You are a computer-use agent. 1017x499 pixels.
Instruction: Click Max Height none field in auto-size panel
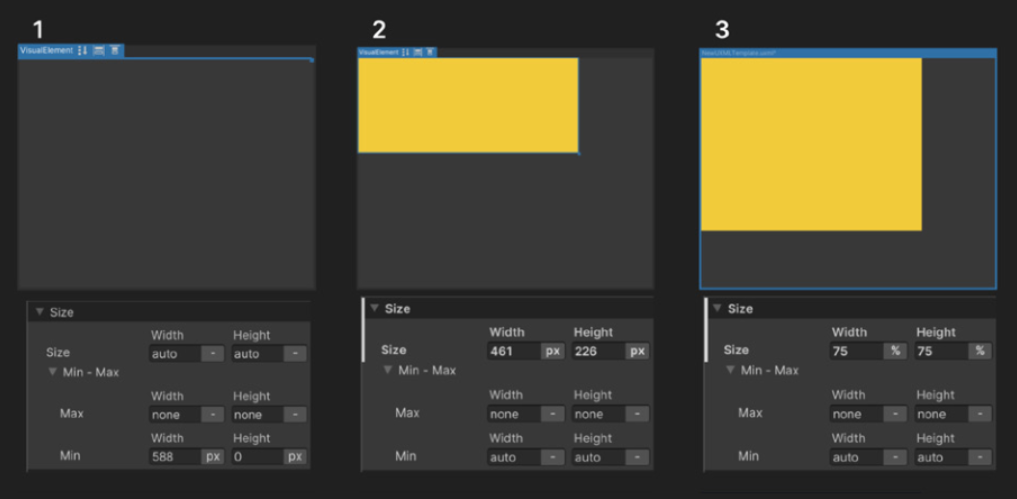click(257, 415)
